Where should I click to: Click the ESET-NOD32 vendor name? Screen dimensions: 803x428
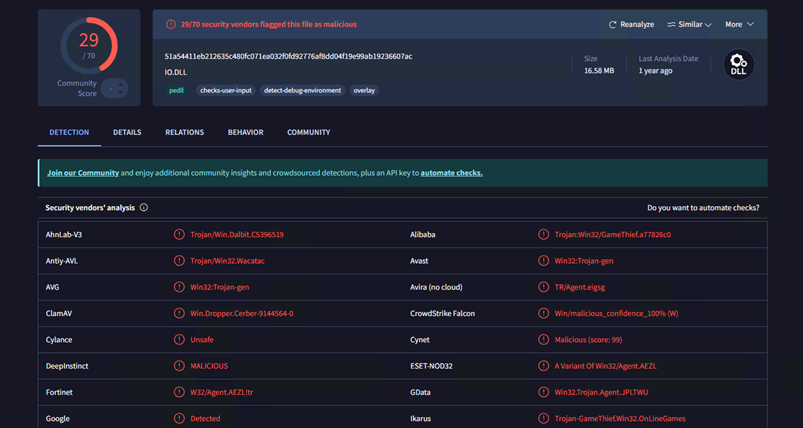(431, 366)
